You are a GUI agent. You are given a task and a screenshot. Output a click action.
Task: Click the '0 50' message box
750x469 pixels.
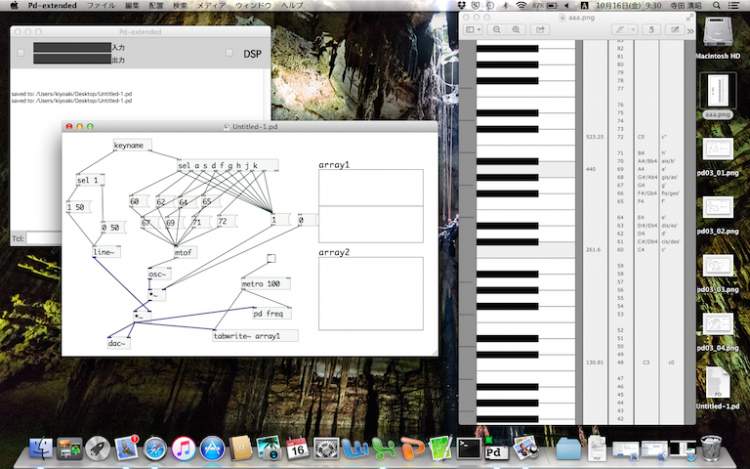[111, 227]
